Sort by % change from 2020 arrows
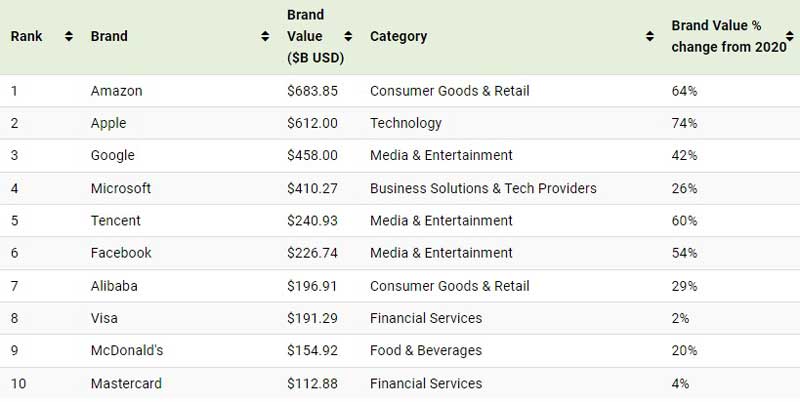The height and width of the screenshot is (402, 800). pyautogui.click(x=789, y=36)
